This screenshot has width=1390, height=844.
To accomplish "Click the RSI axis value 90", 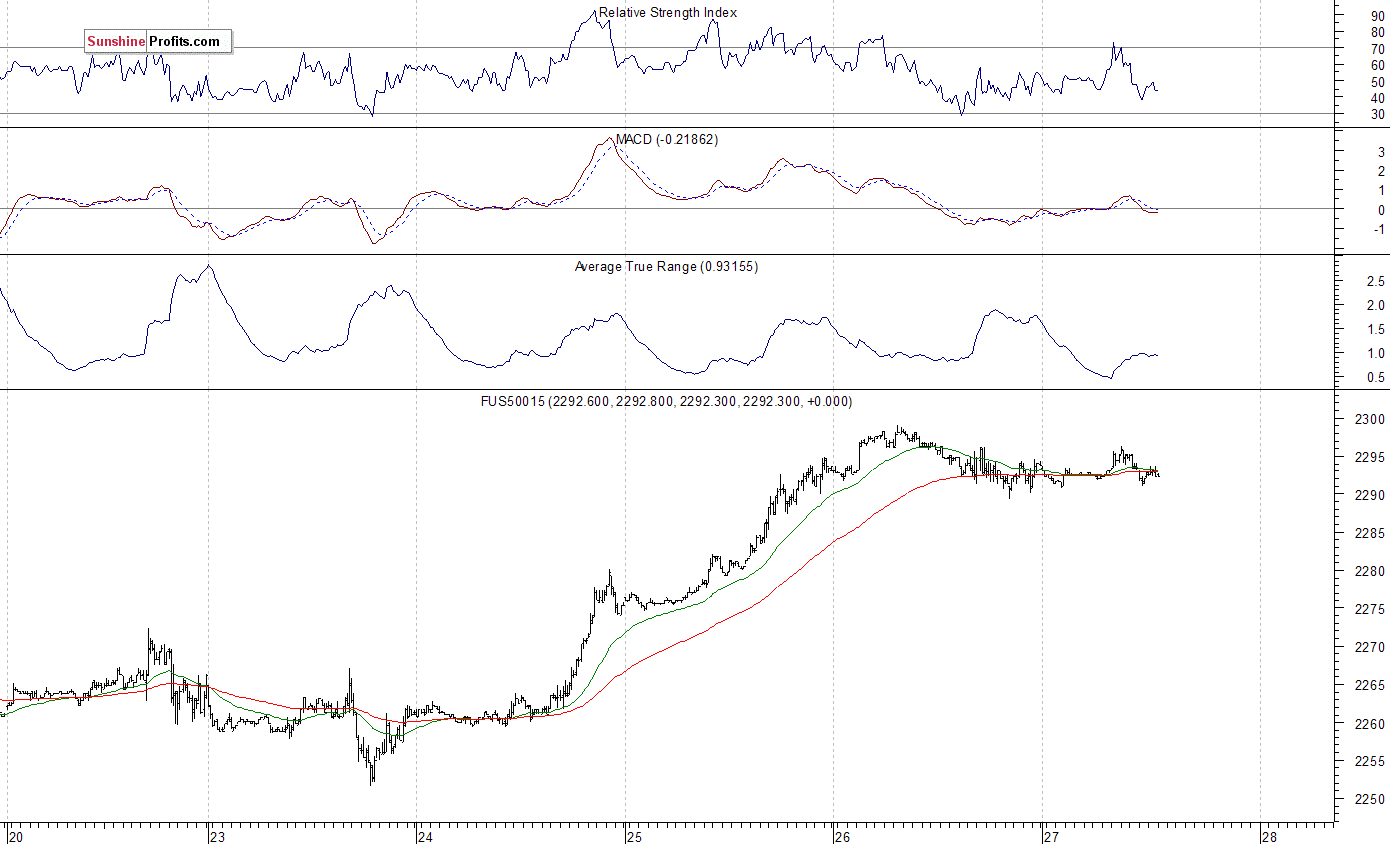I will 1377,15.
